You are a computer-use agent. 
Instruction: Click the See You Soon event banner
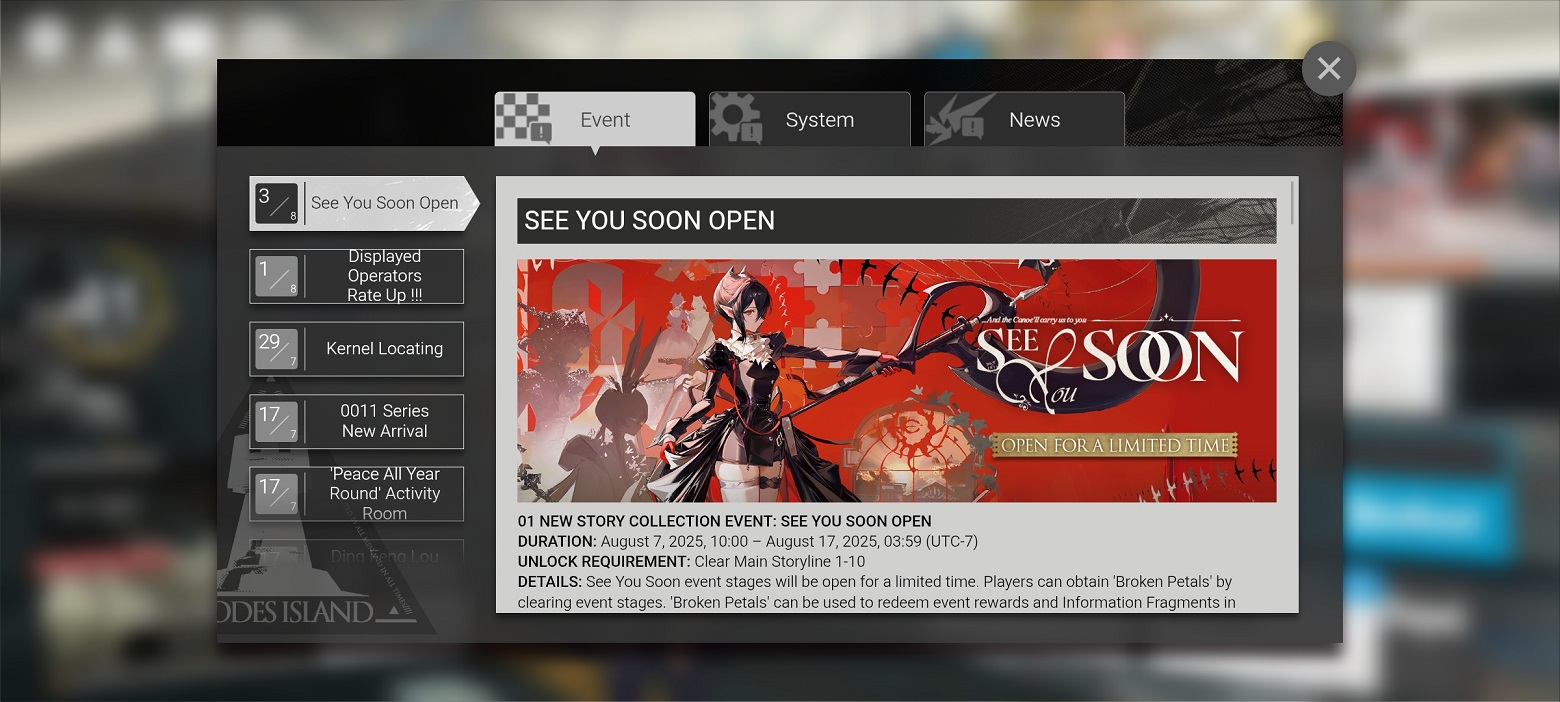coord(897,381)
